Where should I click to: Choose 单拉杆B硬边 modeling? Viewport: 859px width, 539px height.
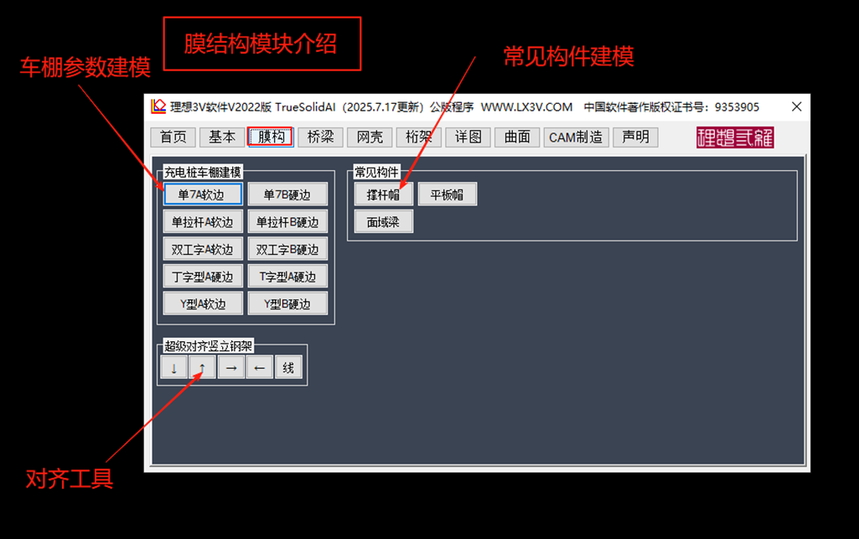pyautogui.click(x=288, y=222)
